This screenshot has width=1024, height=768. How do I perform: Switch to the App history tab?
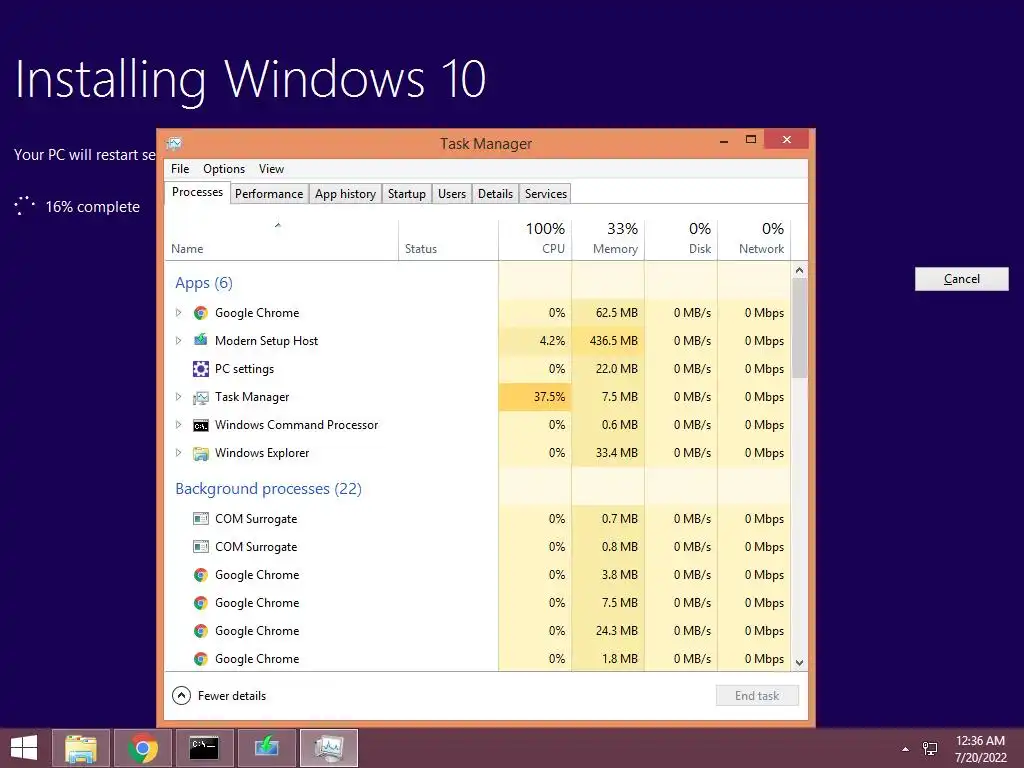(x=345, y=194)
